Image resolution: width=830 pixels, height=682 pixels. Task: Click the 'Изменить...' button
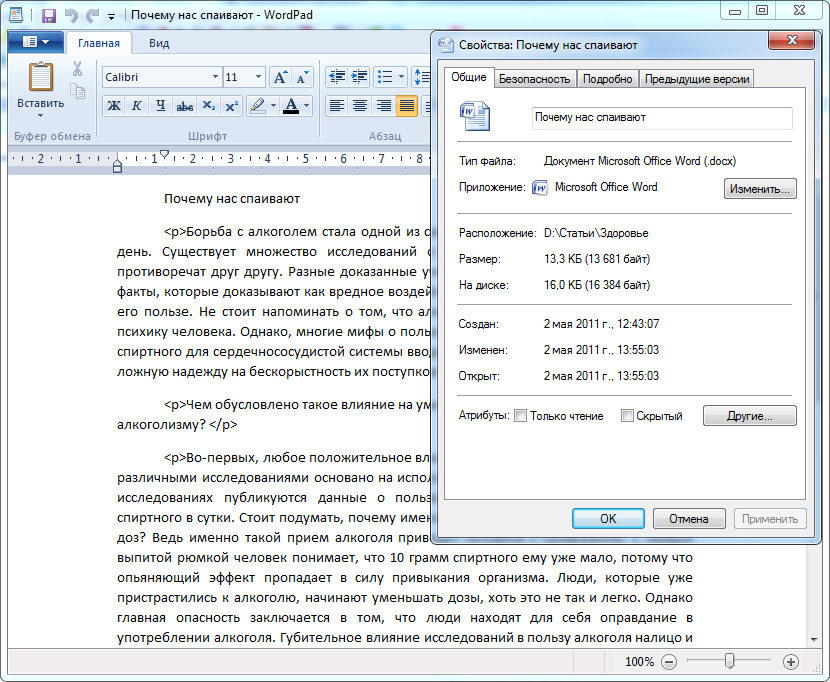click(x=760, y=188)
